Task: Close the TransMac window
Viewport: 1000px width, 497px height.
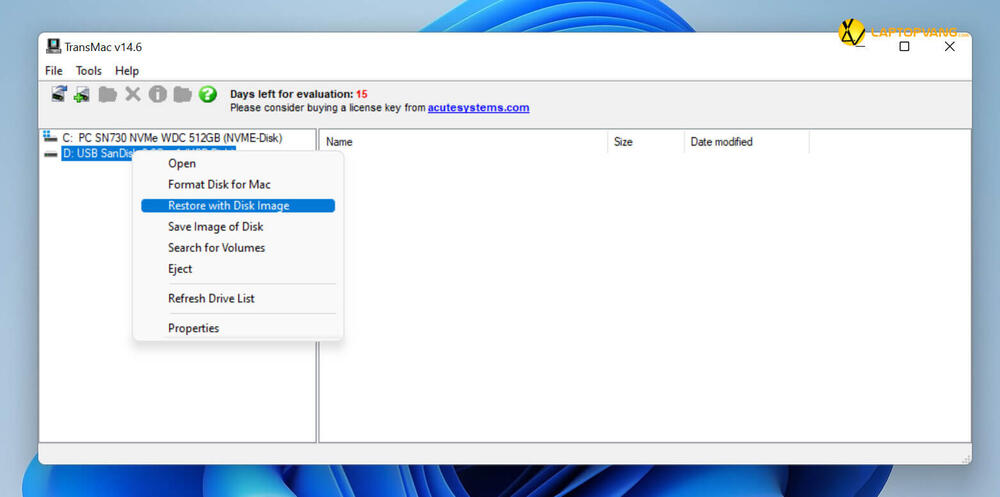Action: (950, 47)
